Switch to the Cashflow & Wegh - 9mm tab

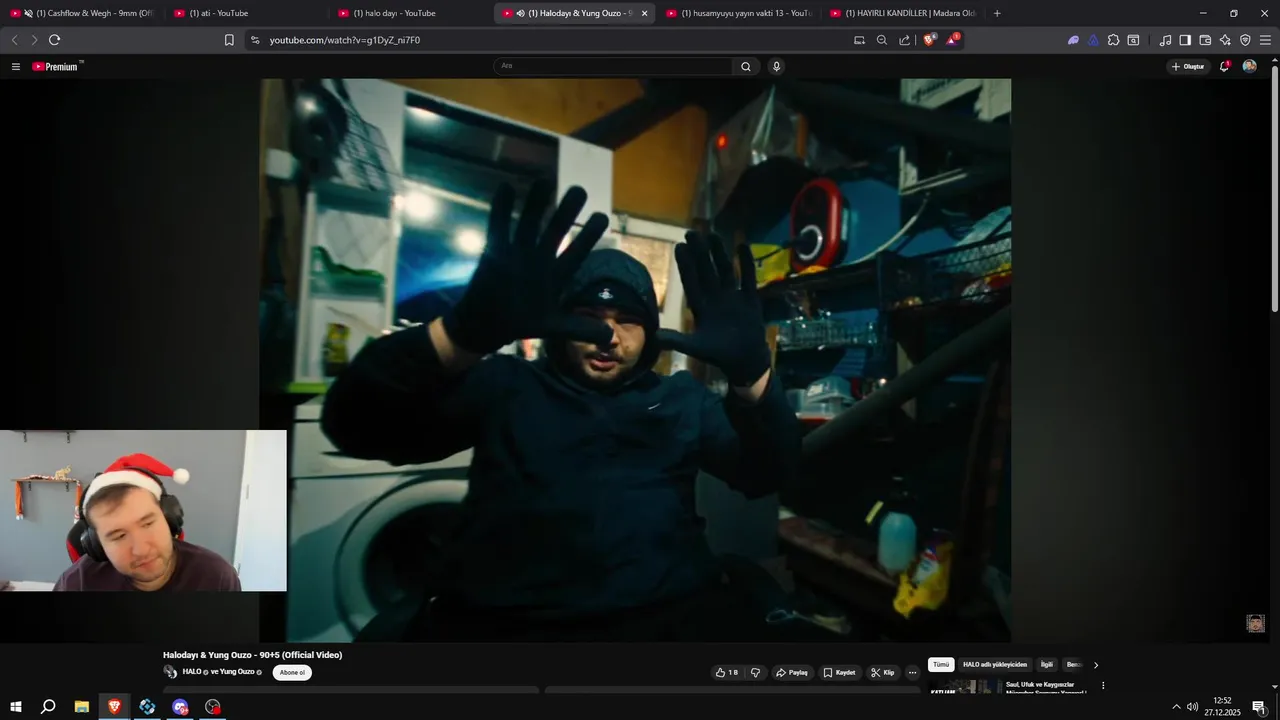[82, 13]
